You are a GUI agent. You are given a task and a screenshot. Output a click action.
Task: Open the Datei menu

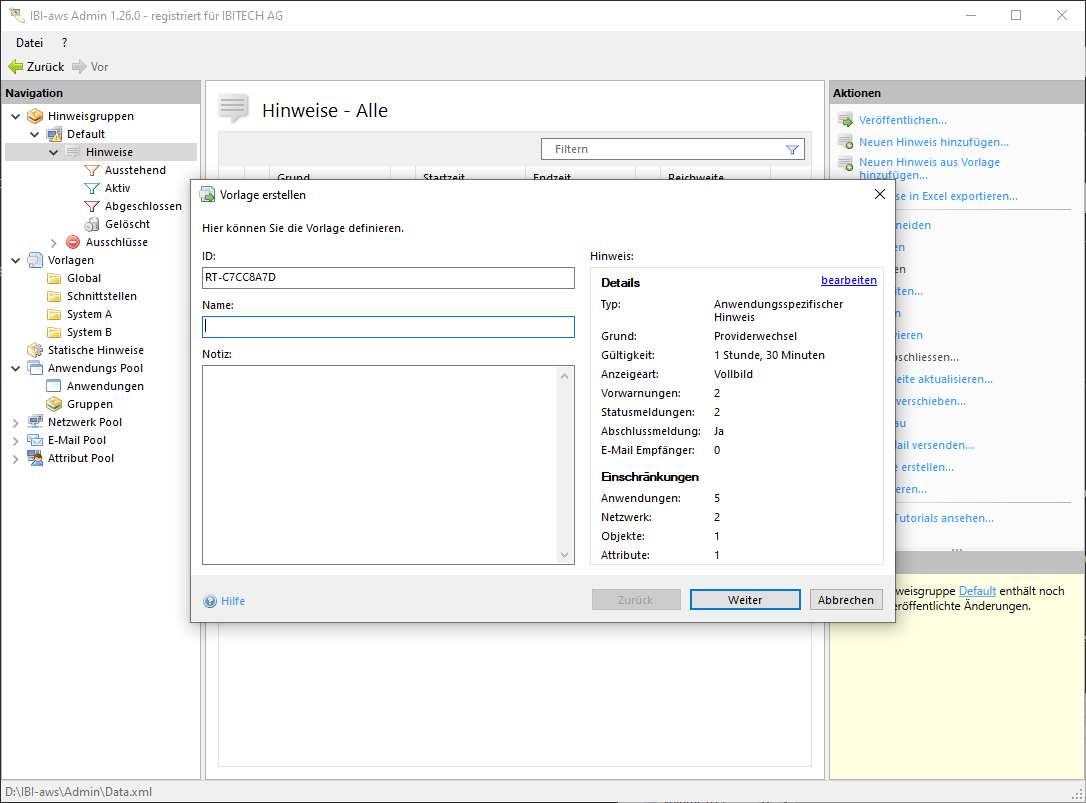(x=29, y=43)
